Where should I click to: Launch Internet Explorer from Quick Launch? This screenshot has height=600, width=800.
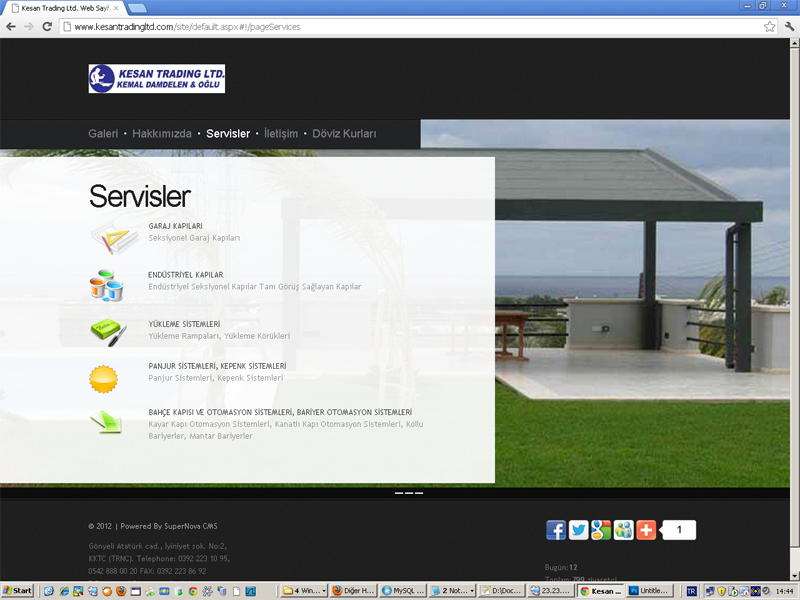[64, 591]
